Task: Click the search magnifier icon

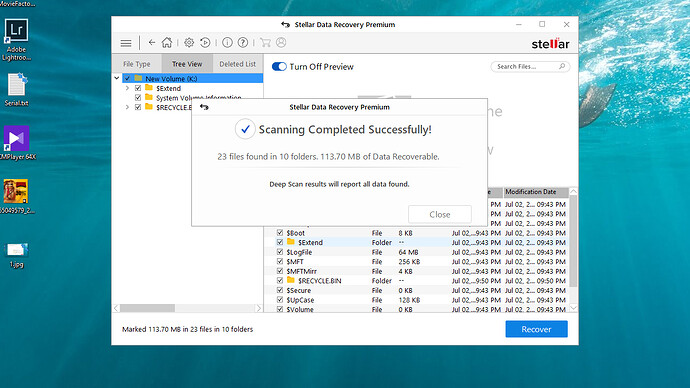Action: point(562,66)
